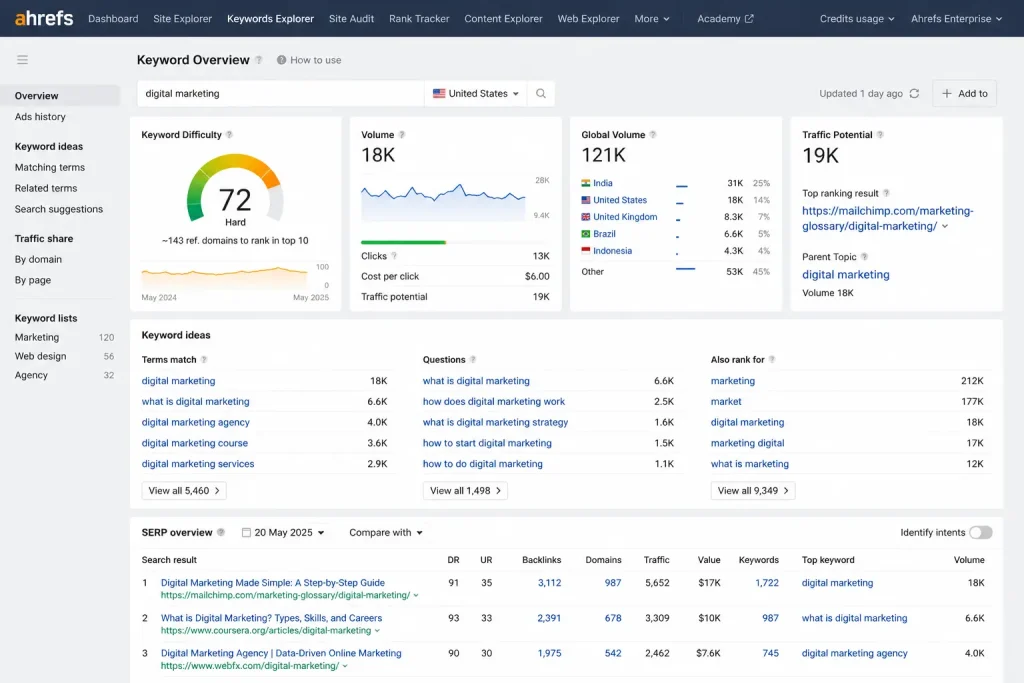Image resolution: width=1024 pixels, height=683 pixels.
Task: Click the Brazil flag icon
Action: (586, 234)
